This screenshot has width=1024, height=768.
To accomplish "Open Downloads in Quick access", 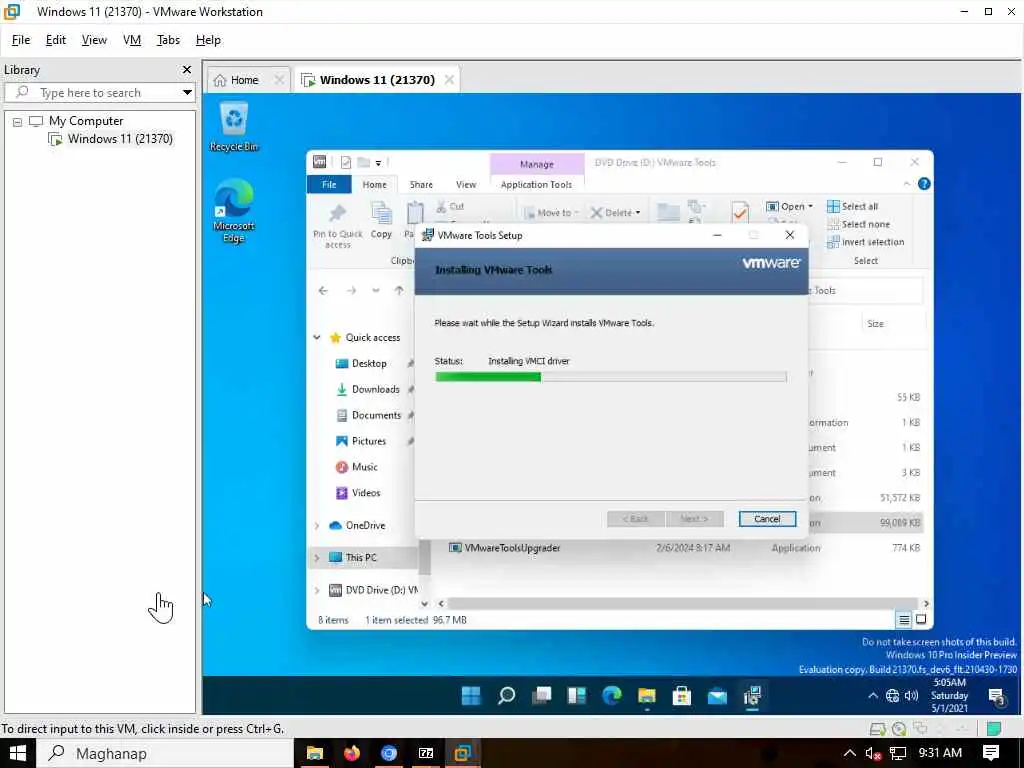I will tap(367, 390).
